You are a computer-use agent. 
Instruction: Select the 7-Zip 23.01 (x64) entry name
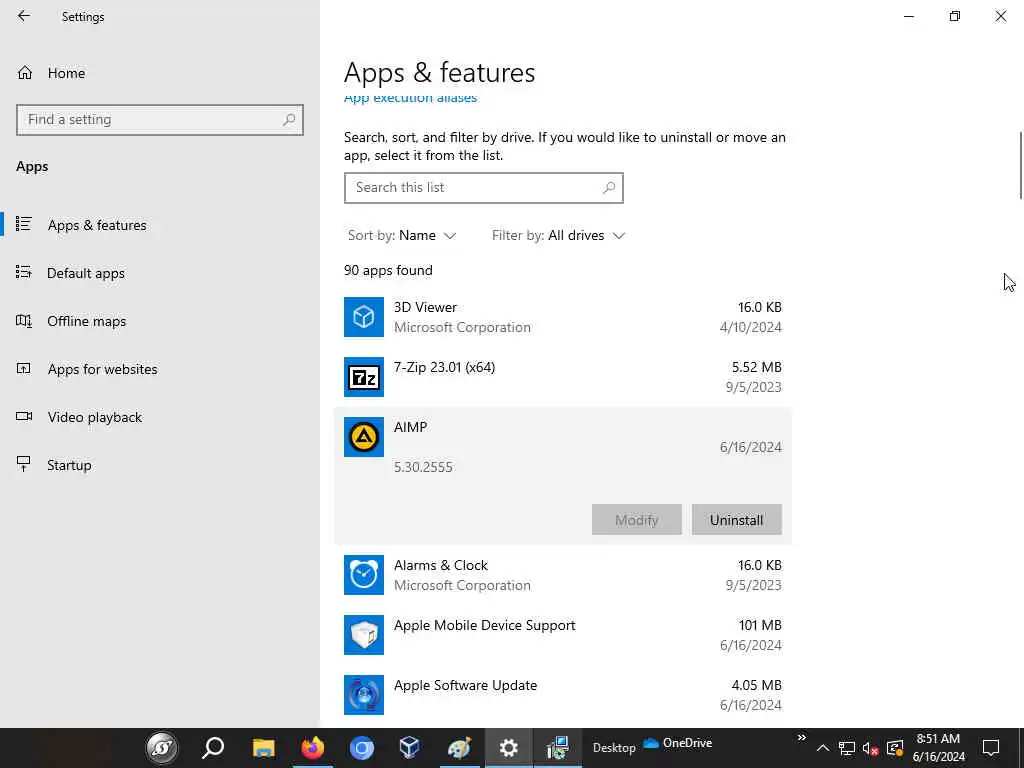(x=444, y=367)
